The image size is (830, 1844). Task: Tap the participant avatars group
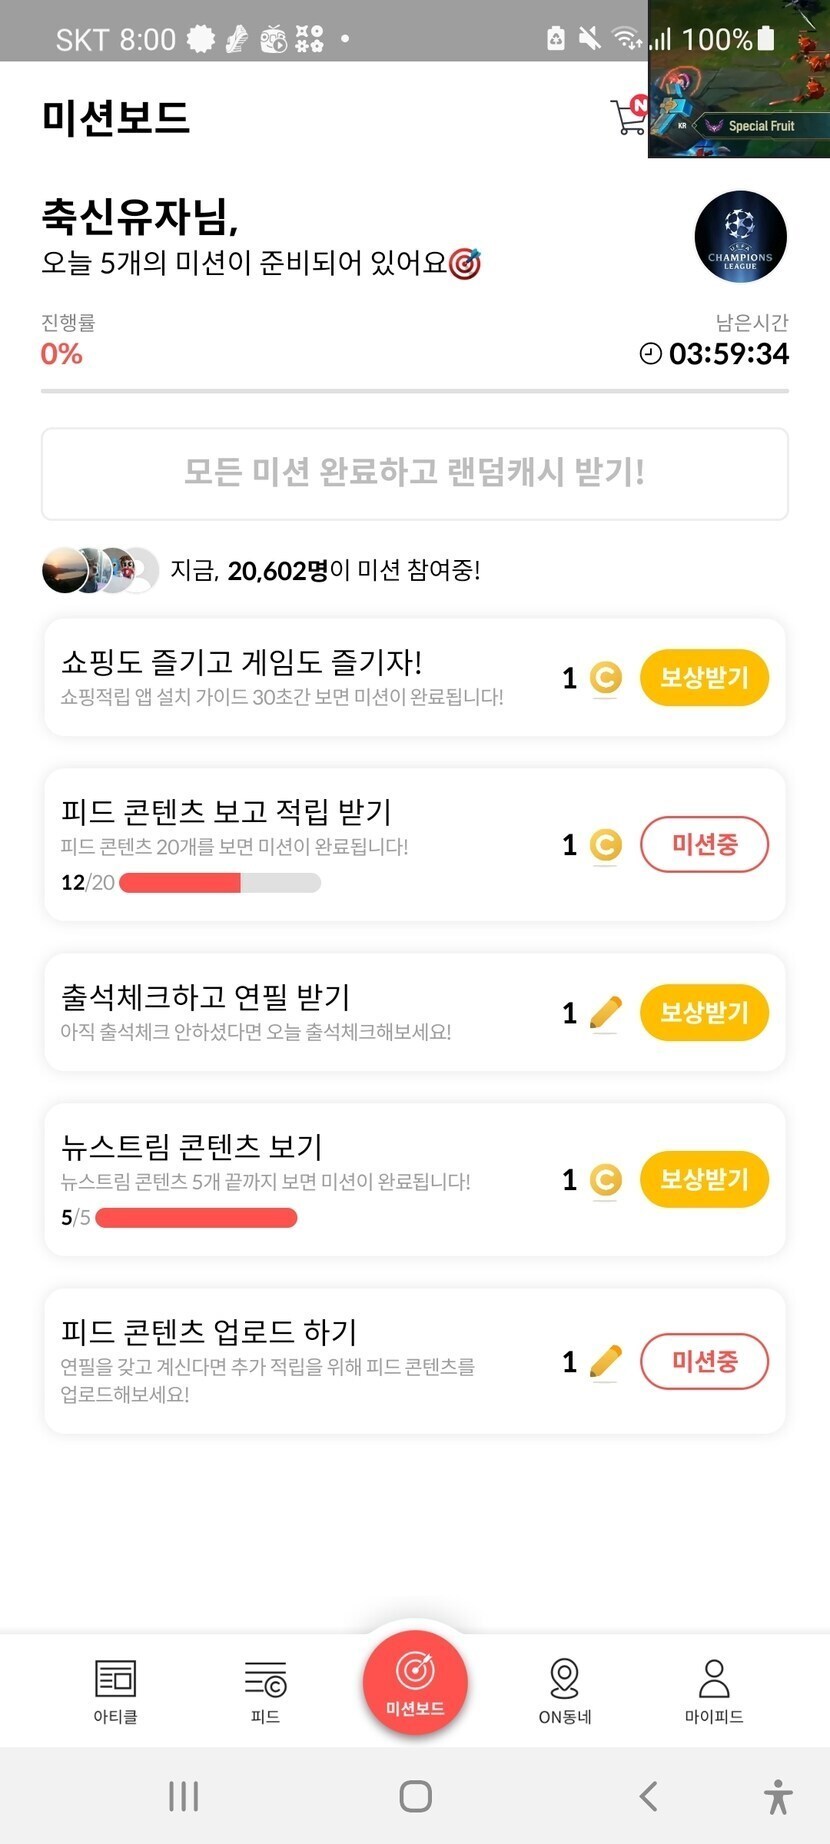(x=100, y=570)
